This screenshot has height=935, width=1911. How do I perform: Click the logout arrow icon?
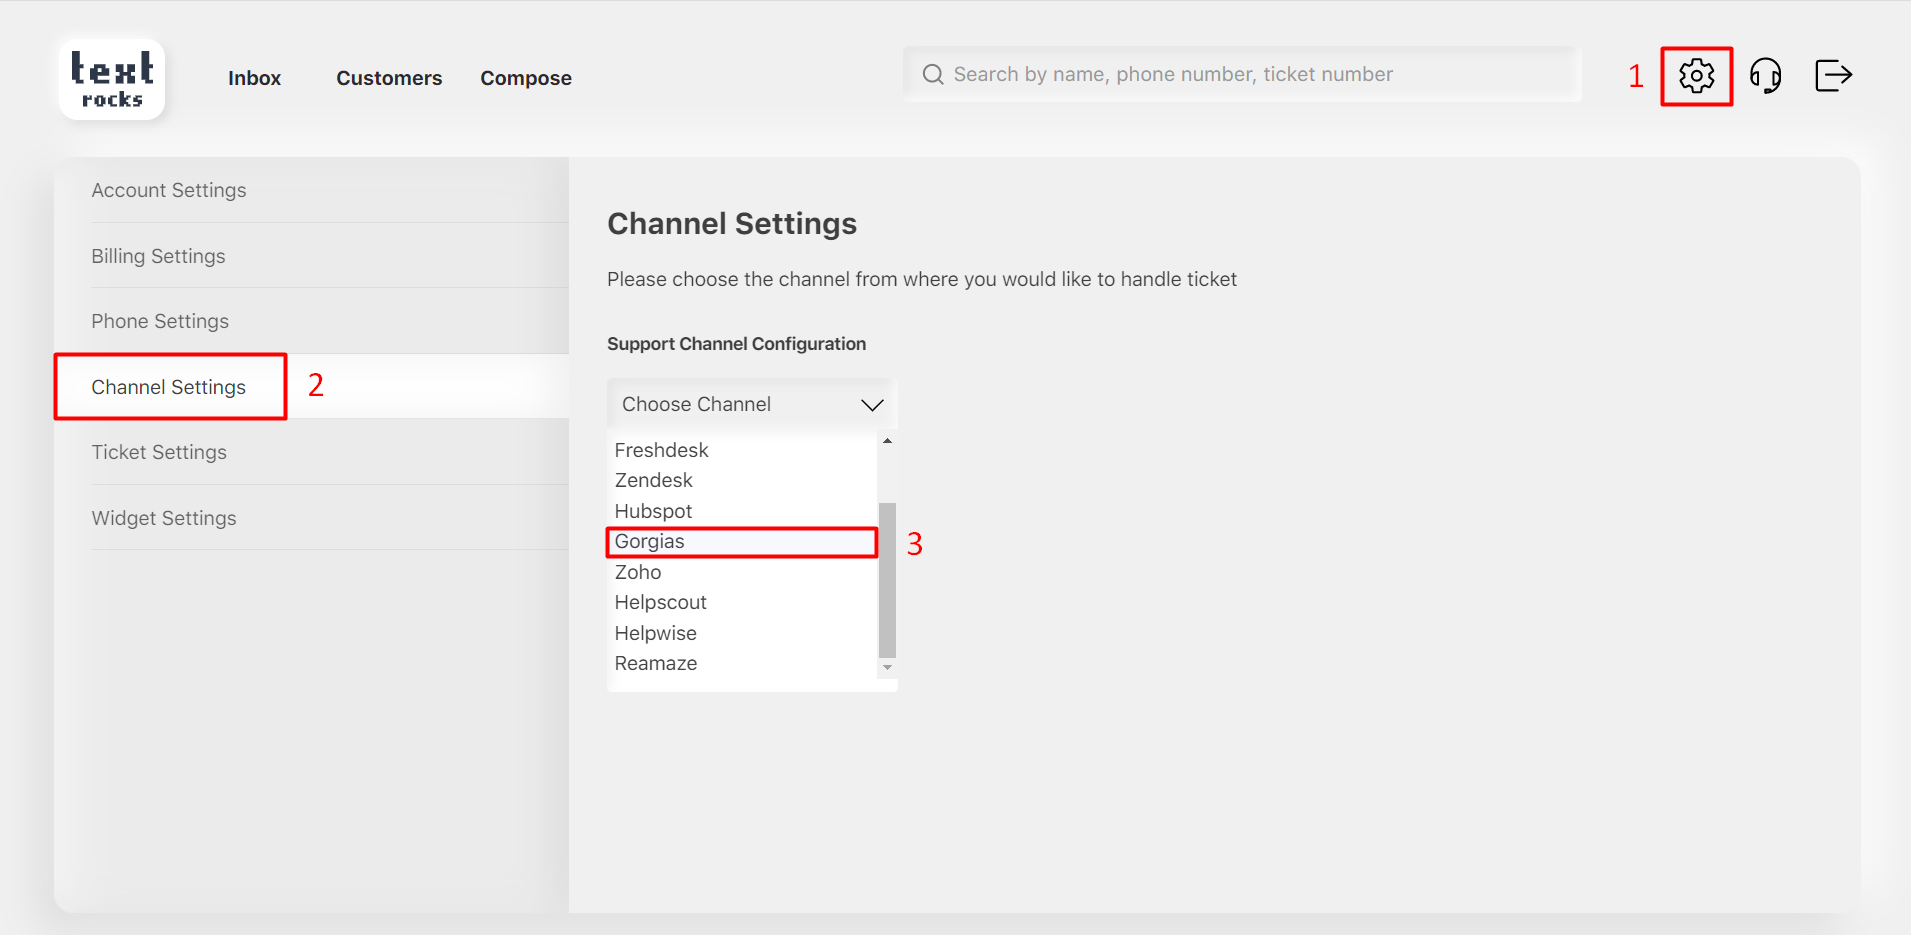click(1833, 76)
